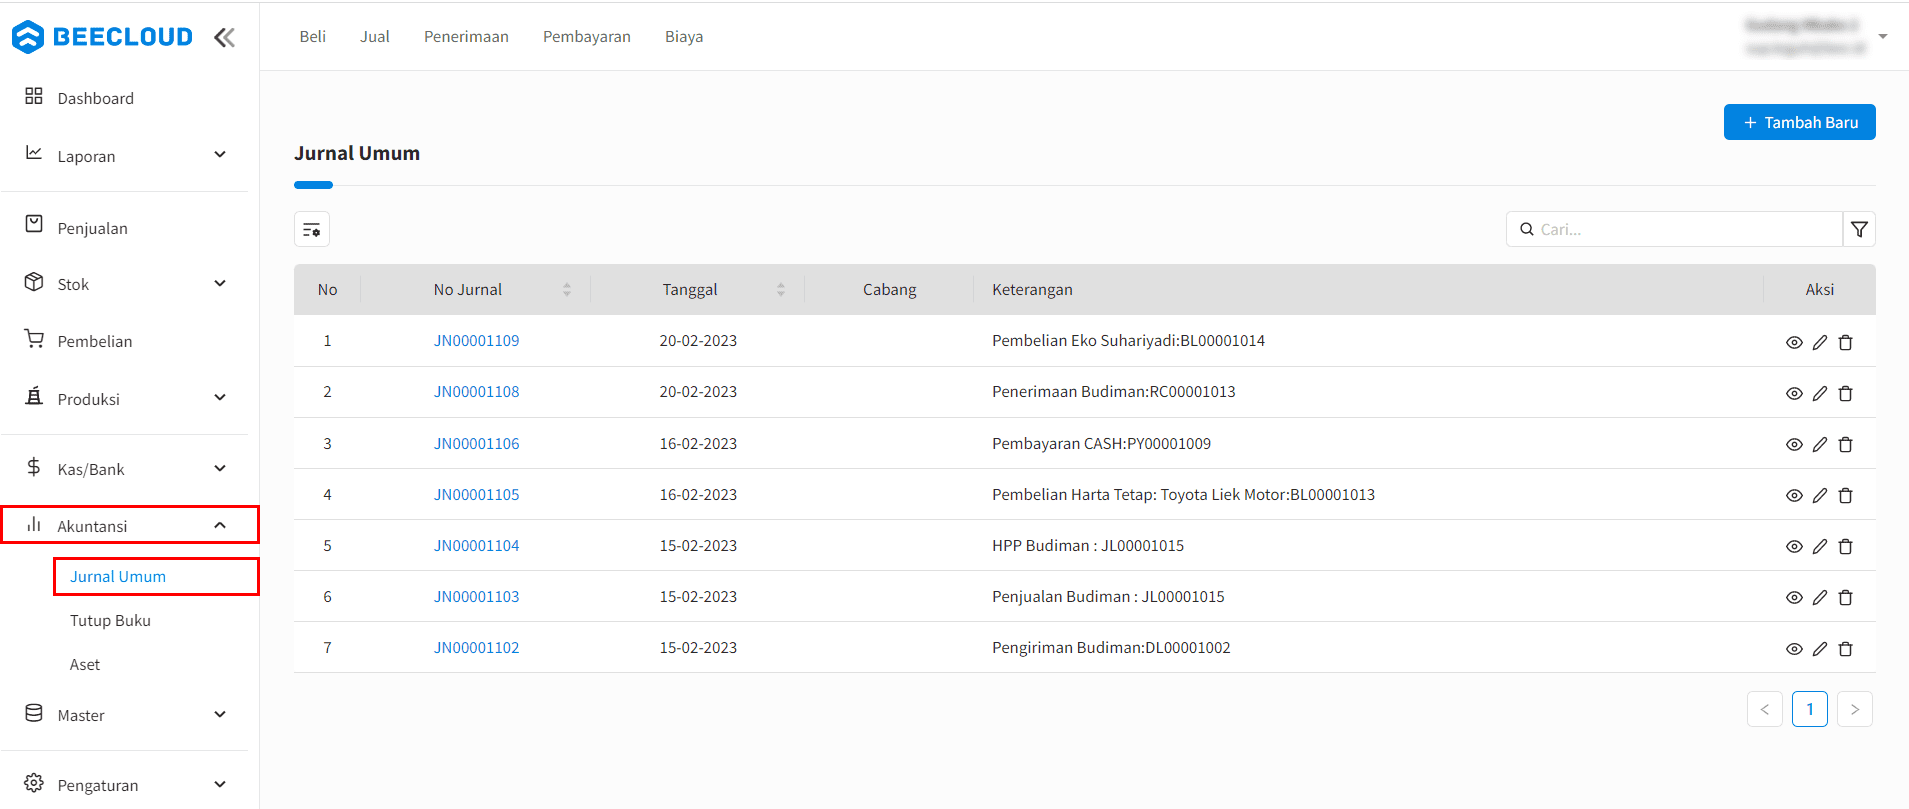Screen dimensions: 1909x809
Task: Open Dashboard from sidebar icon
Action: (x=34, y=96)
